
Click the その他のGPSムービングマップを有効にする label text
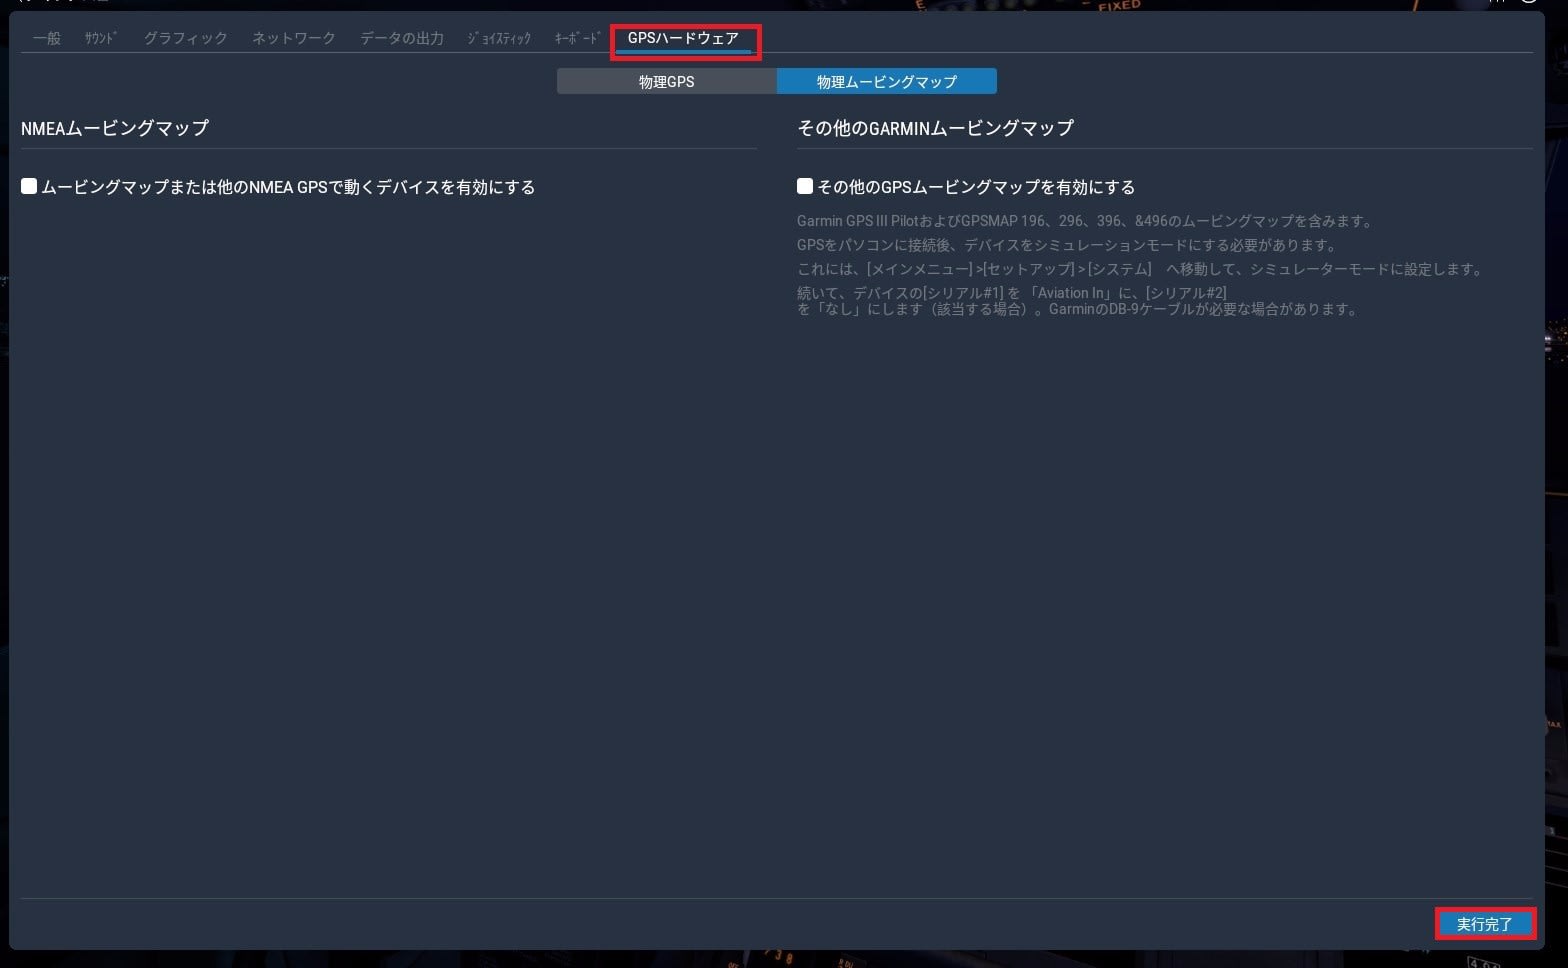(x=975, y=187)
